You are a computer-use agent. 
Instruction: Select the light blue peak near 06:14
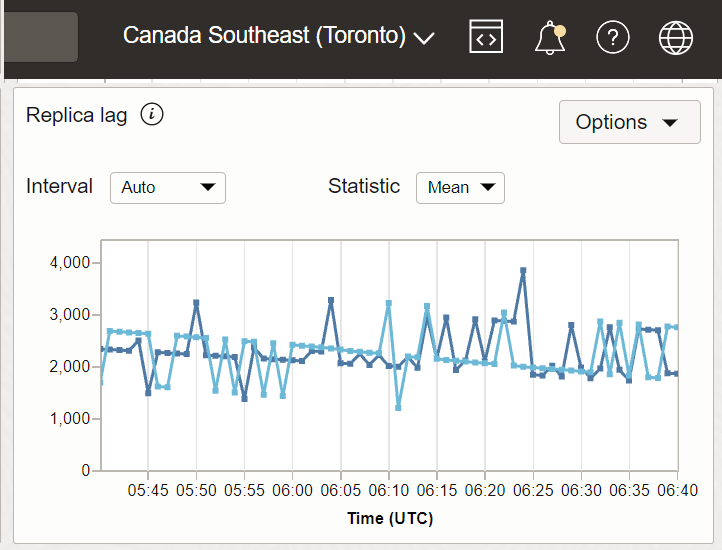427,306
